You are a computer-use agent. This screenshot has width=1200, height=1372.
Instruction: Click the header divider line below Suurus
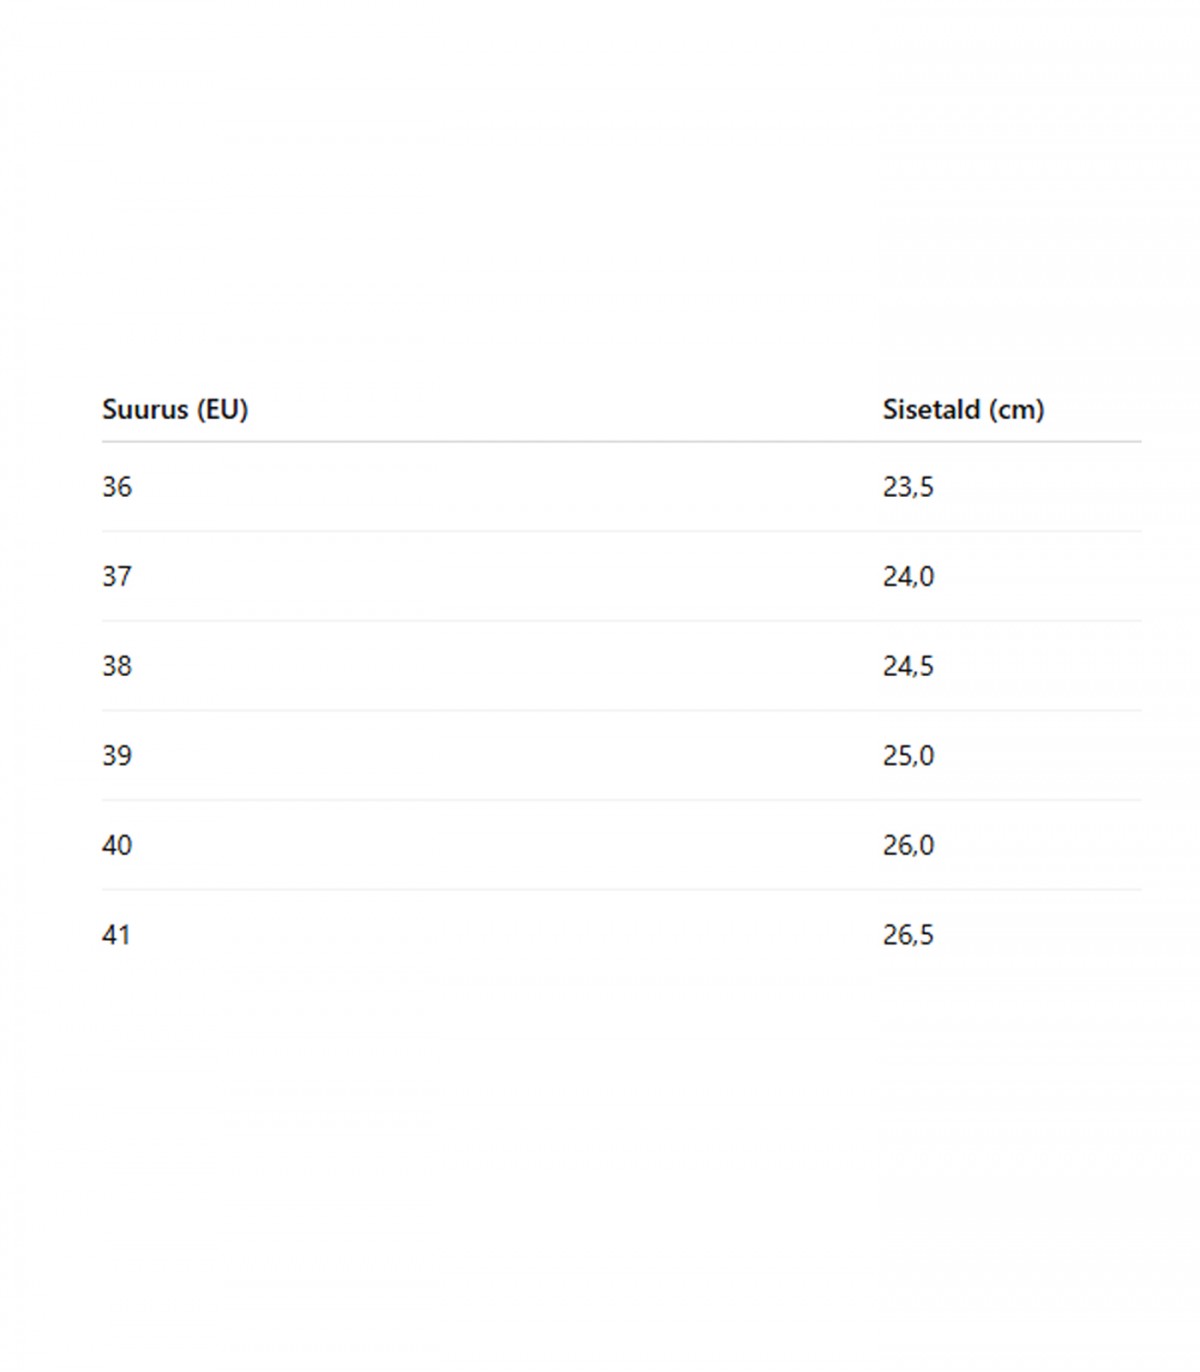[621, 441]
